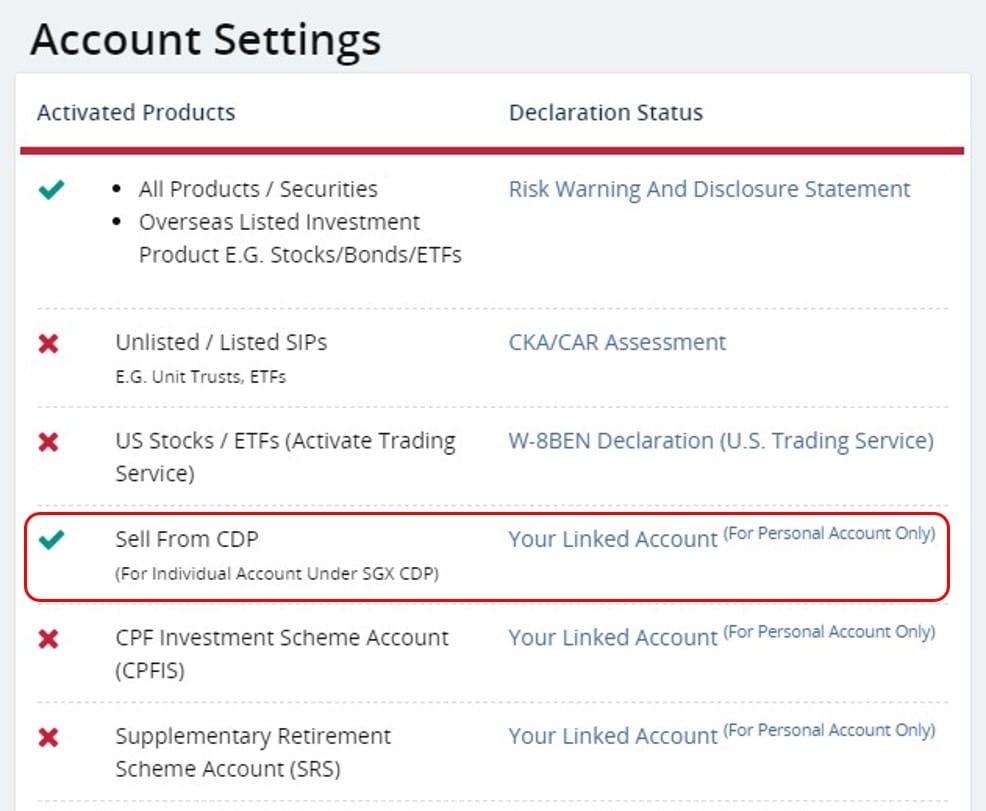Open the CKA/CAR Assessment link
This screenshot has width=986, height=811.
(x=617, y=343)
